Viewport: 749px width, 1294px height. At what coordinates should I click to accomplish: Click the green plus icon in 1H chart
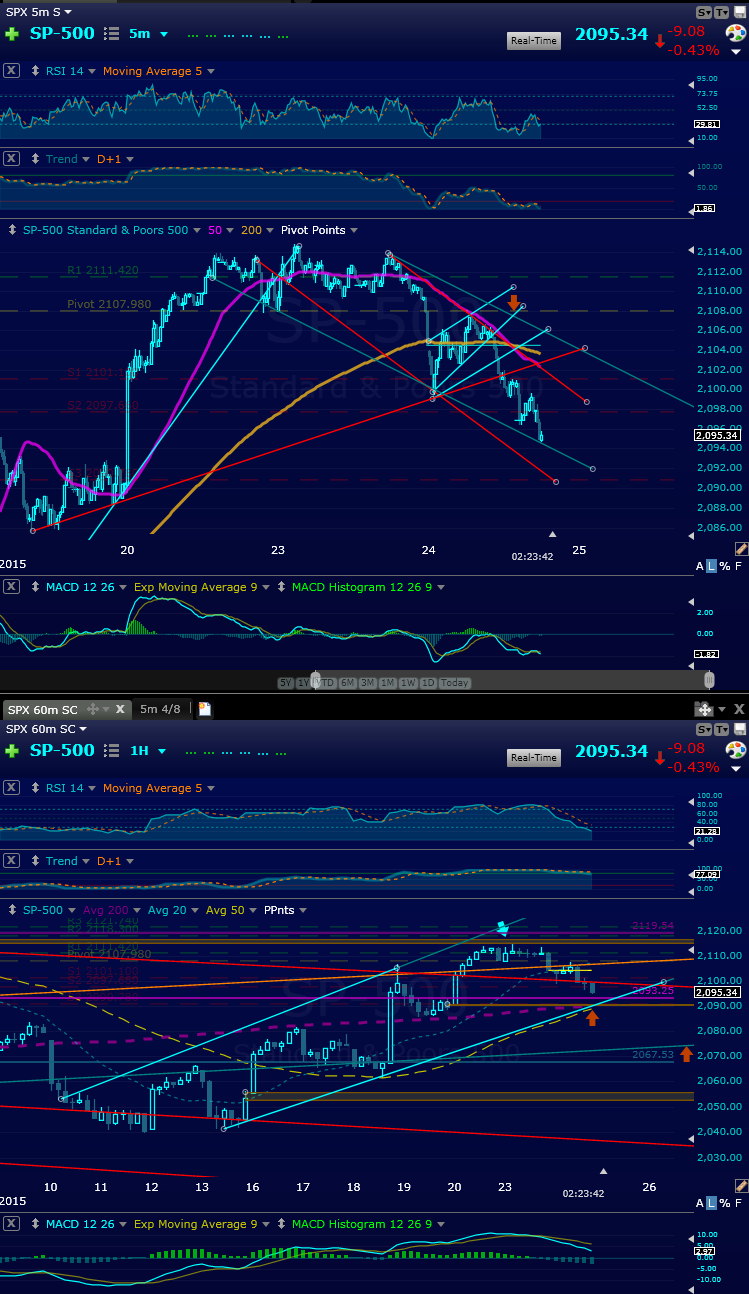pyautogui.click(x=12, y=751)
